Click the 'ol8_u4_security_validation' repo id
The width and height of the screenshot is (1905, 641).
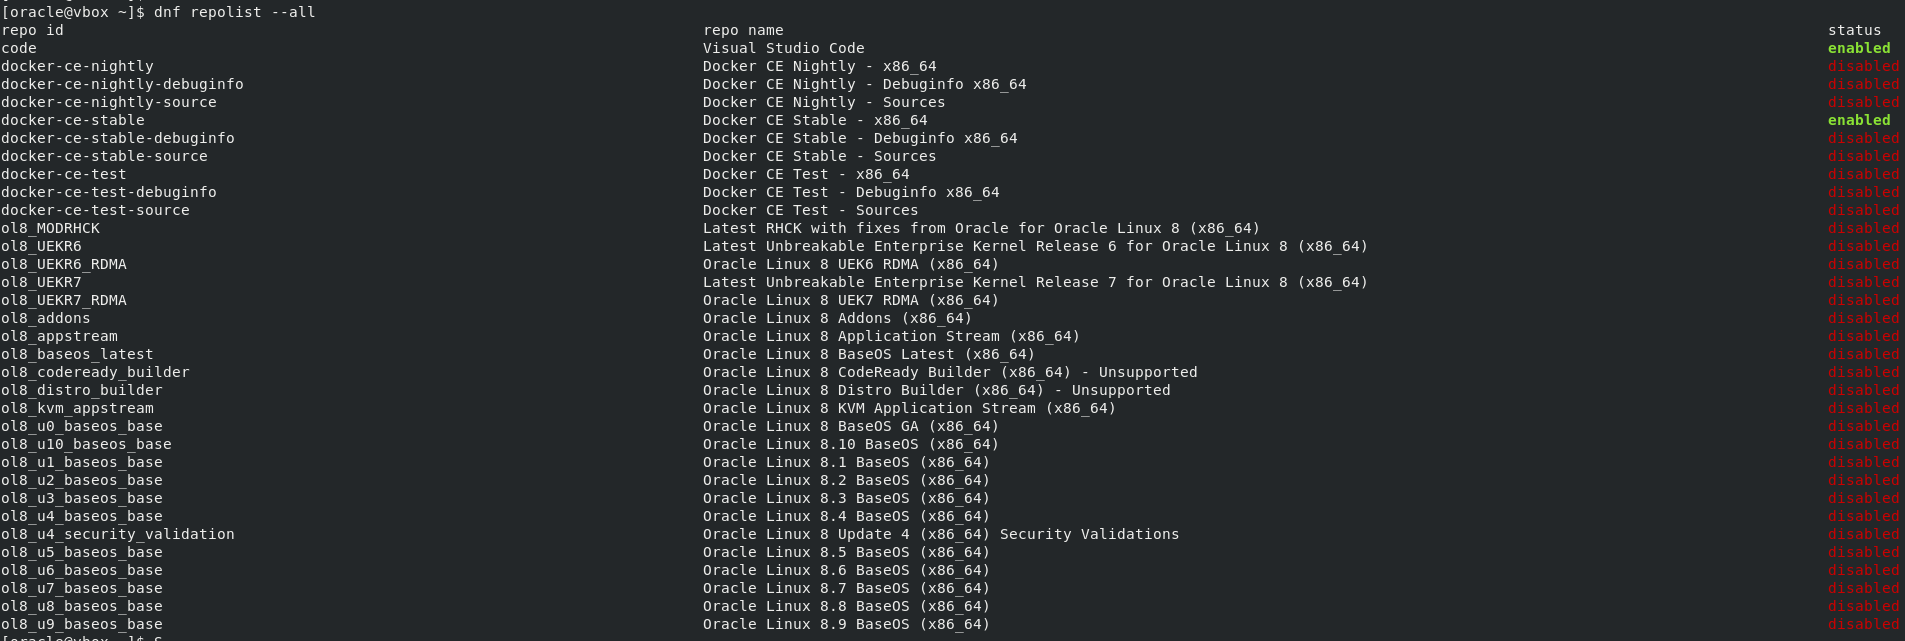coord(118,534)
